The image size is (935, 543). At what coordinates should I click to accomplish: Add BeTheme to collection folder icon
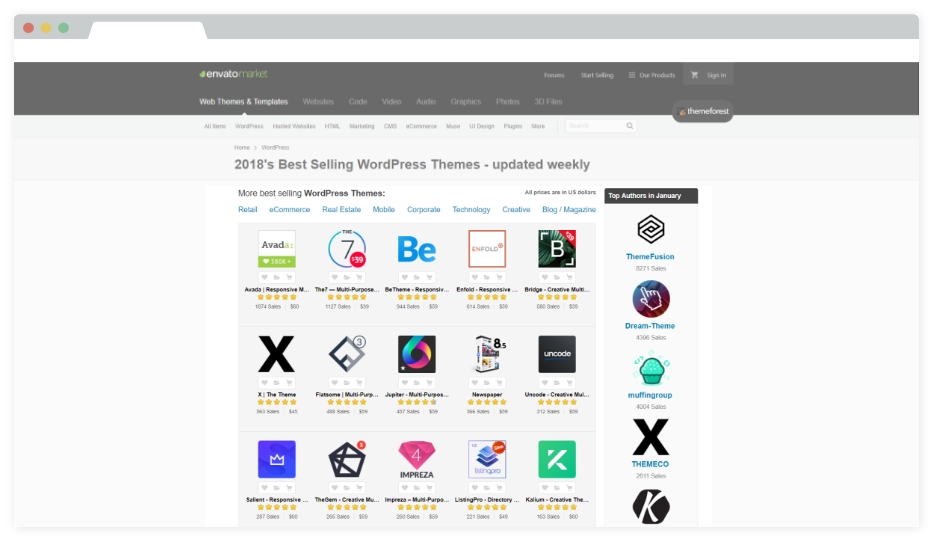click(x=417, y=277)
